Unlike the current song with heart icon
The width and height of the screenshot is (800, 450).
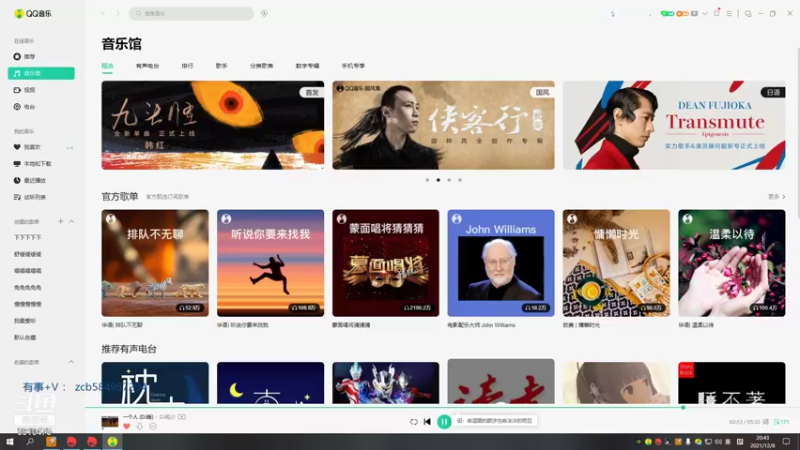(127, 427)
